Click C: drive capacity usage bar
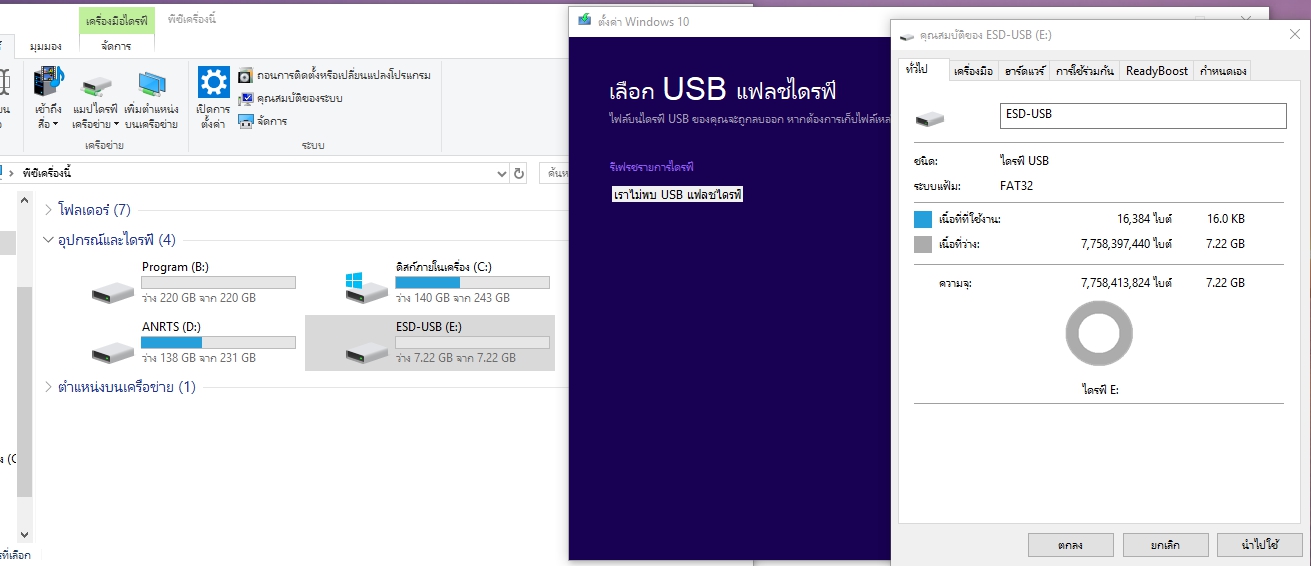Screen dimensions: 1311x566 coord(473,282)
